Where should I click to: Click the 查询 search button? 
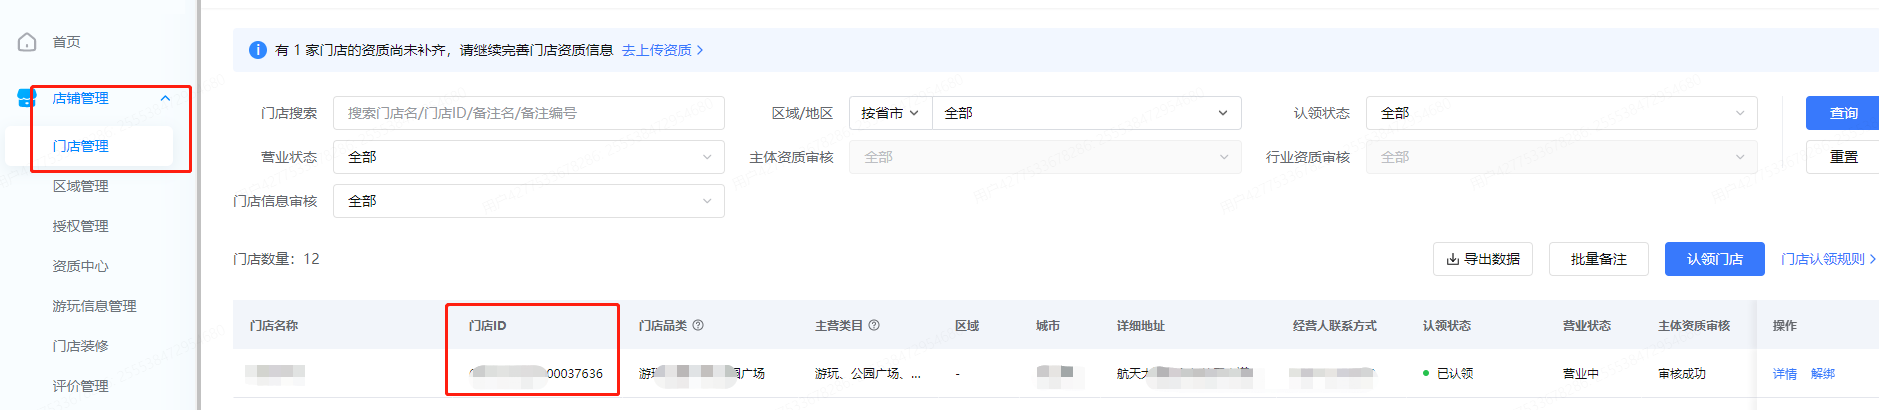pos(1842,113)
